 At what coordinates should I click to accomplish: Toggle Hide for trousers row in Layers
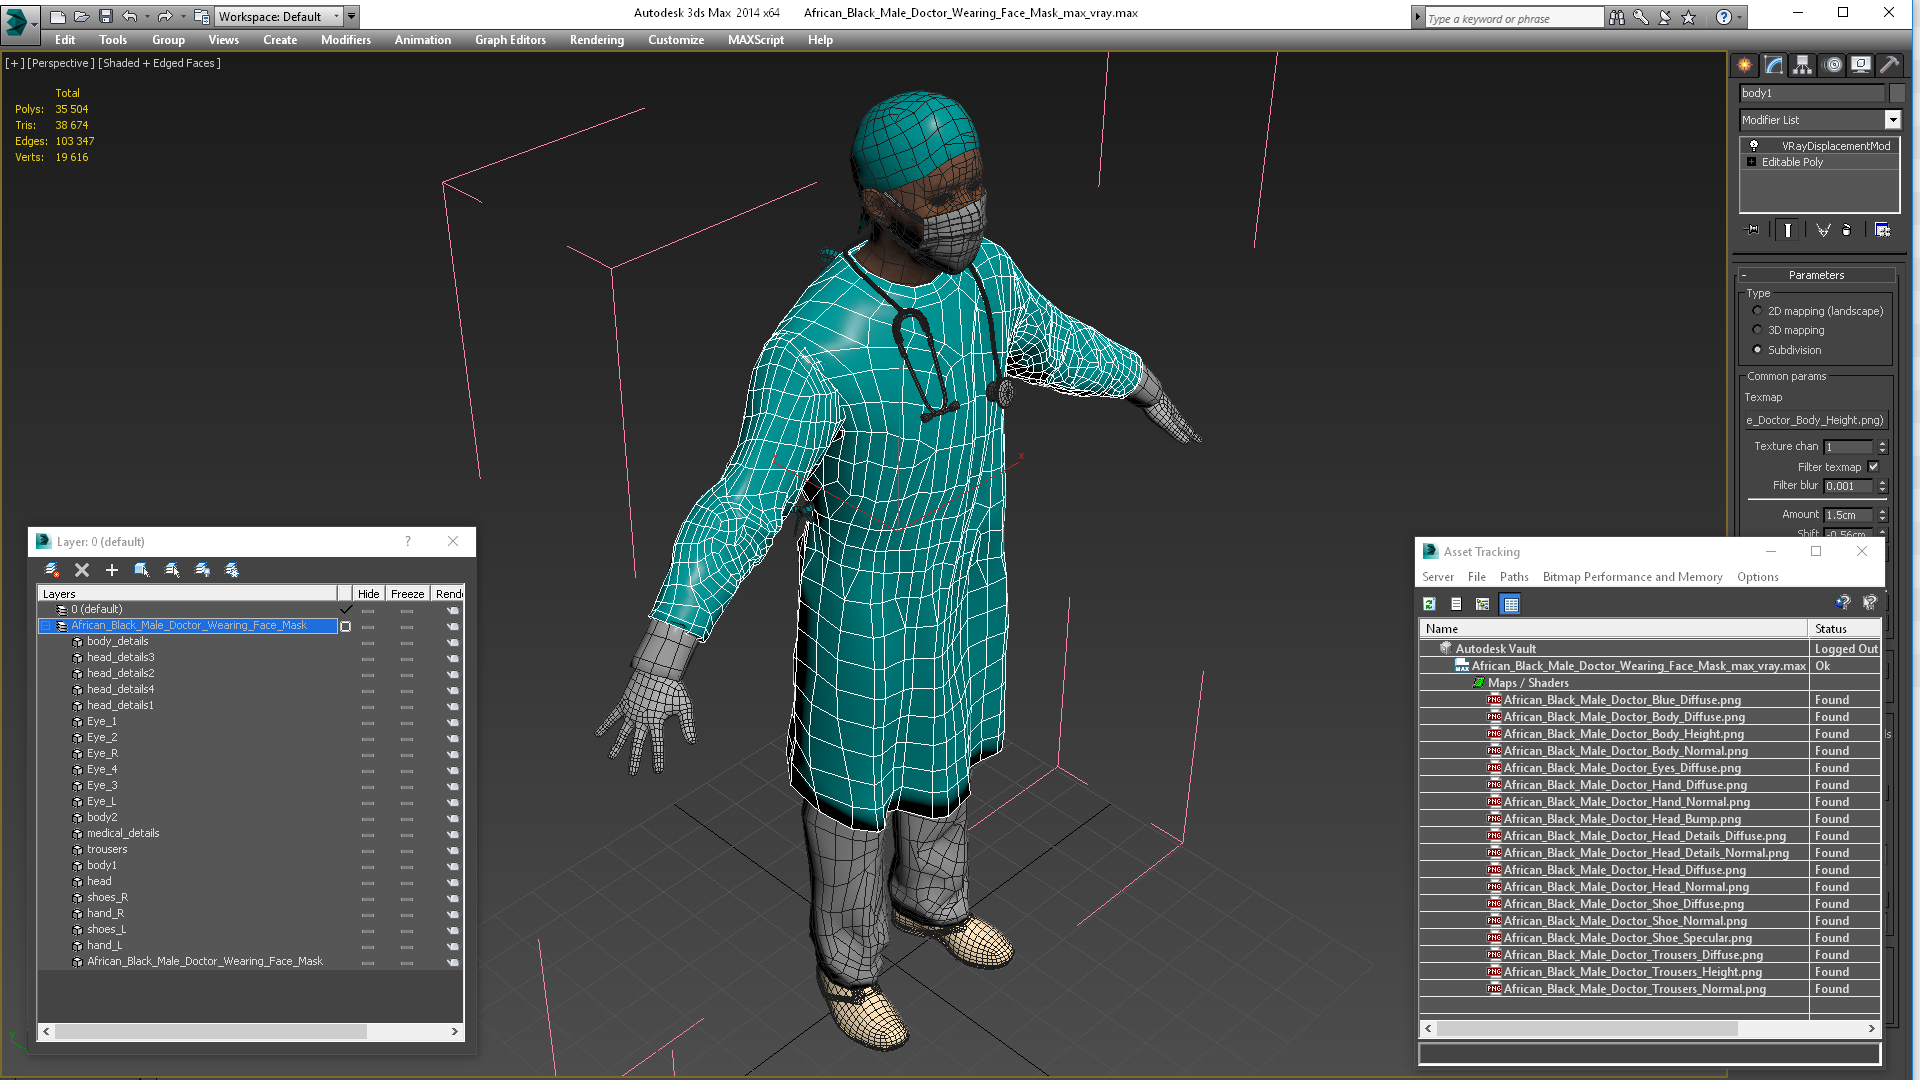pos(368,850)
